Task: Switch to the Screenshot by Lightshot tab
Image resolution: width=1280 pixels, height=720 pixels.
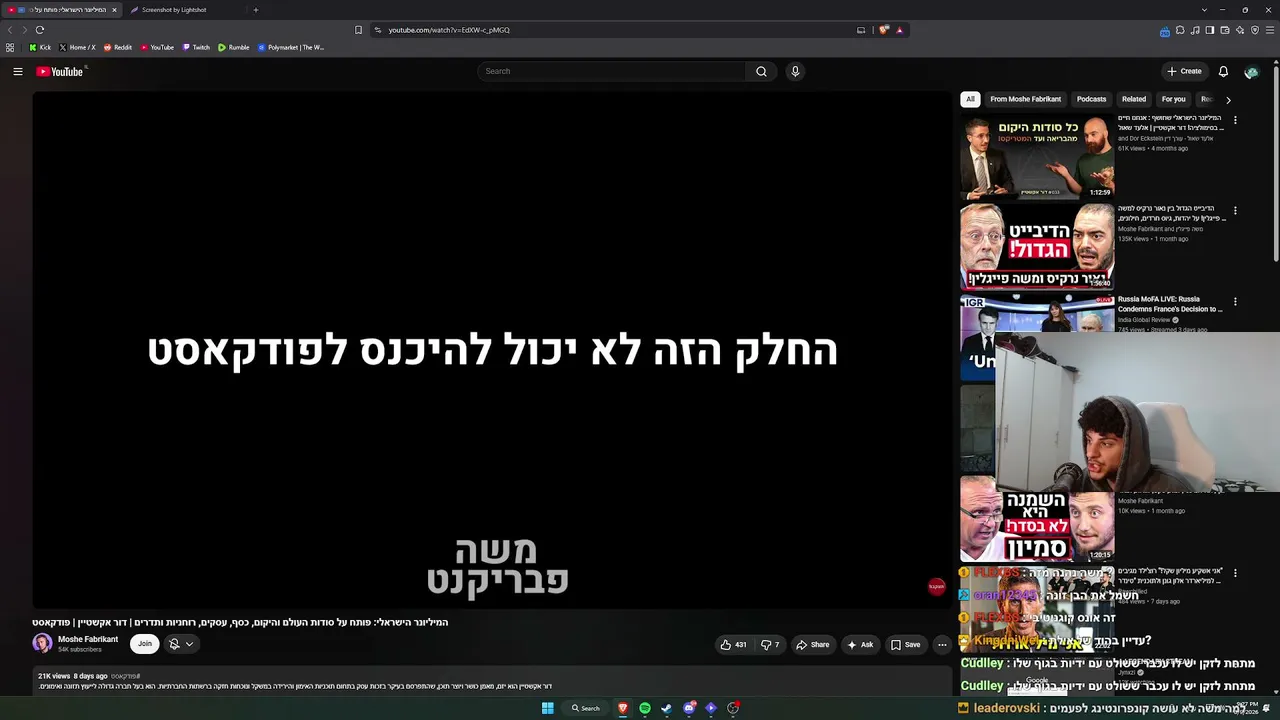Action: point(174,10)
